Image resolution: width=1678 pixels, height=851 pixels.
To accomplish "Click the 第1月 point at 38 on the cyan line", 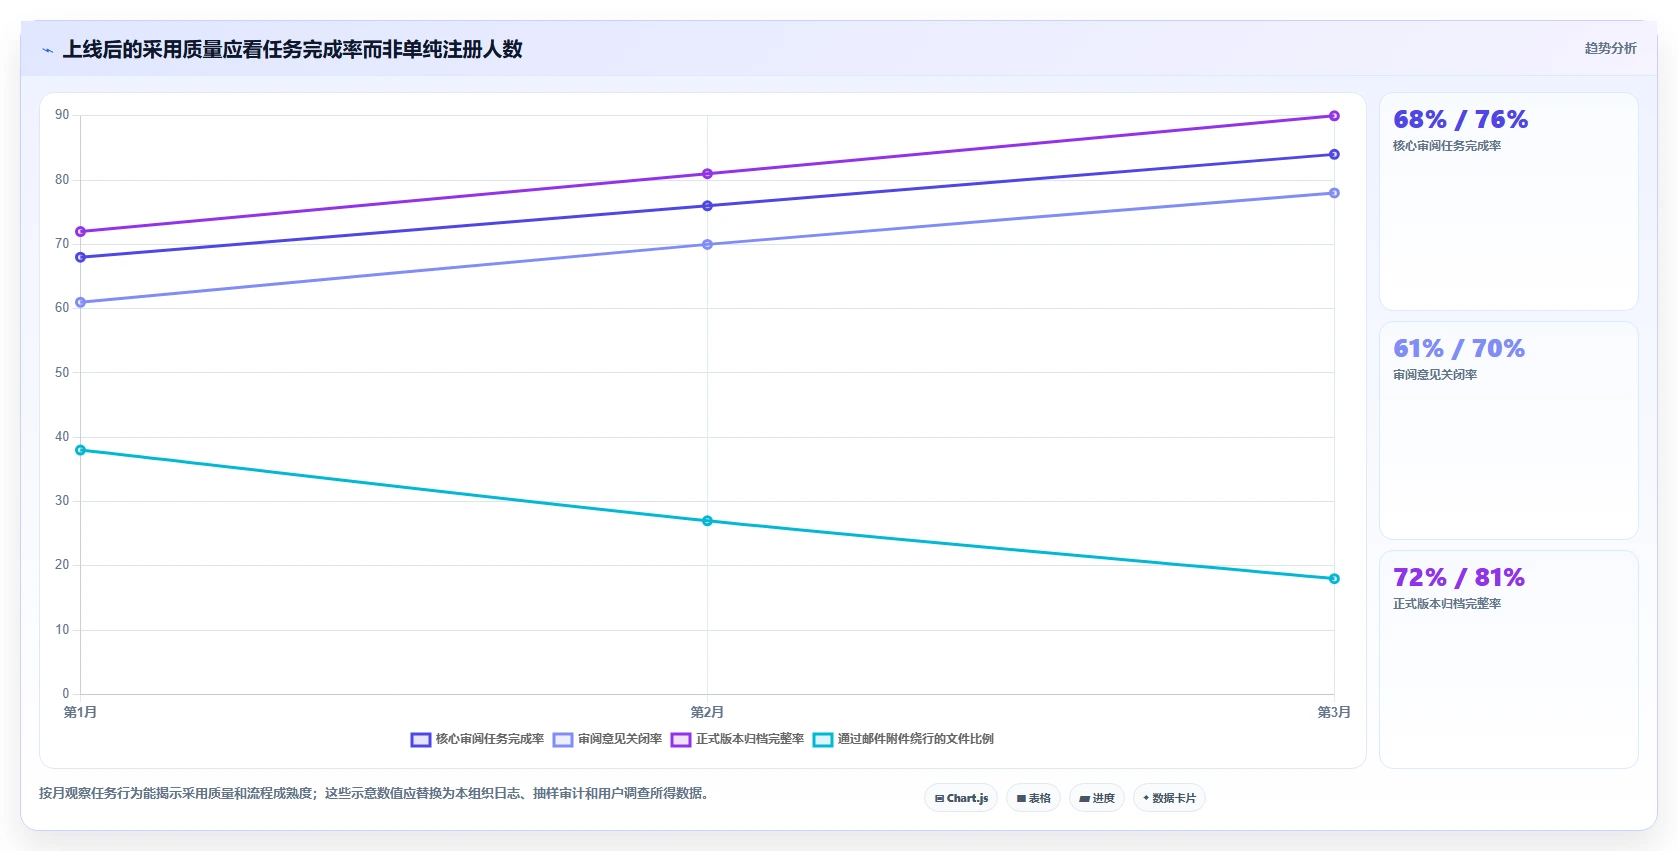I will click(x=81, y=450).
